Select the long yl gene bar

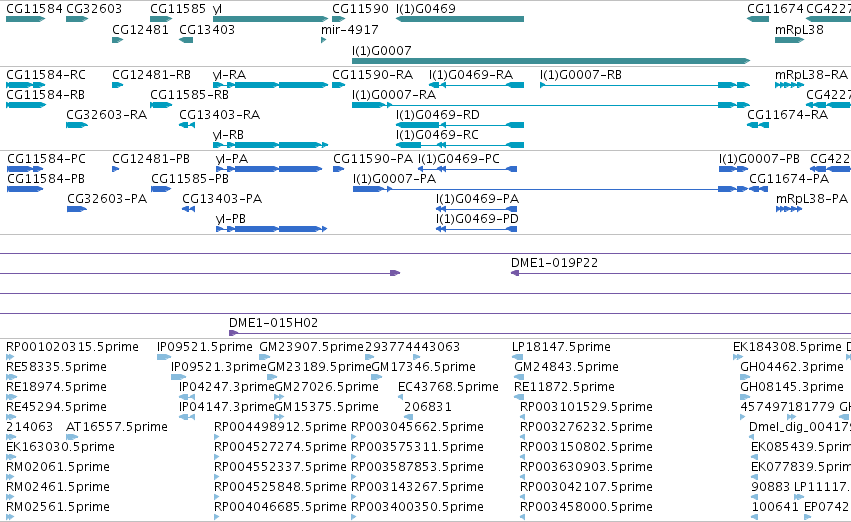point(270,19)
